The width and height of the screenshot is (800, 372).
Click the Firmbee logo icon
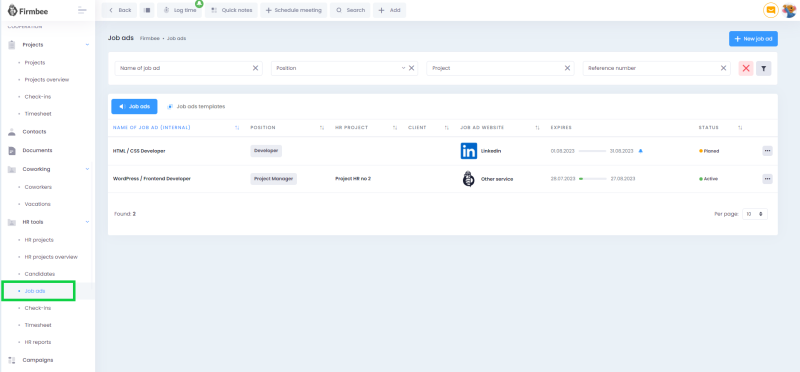(x=12, y=10)
